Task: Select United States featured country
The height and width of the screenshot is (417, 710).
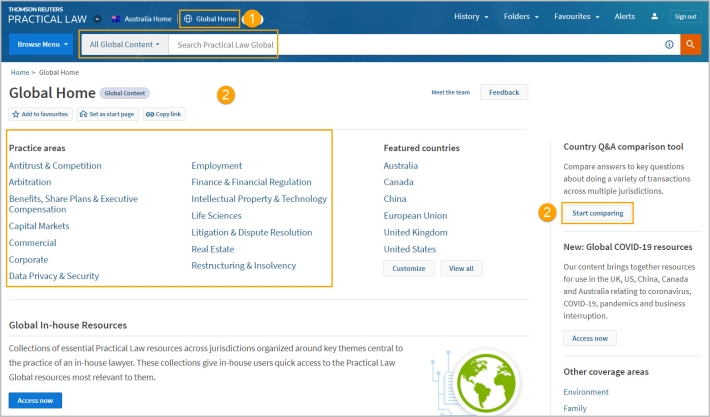Action: [410, 249]
